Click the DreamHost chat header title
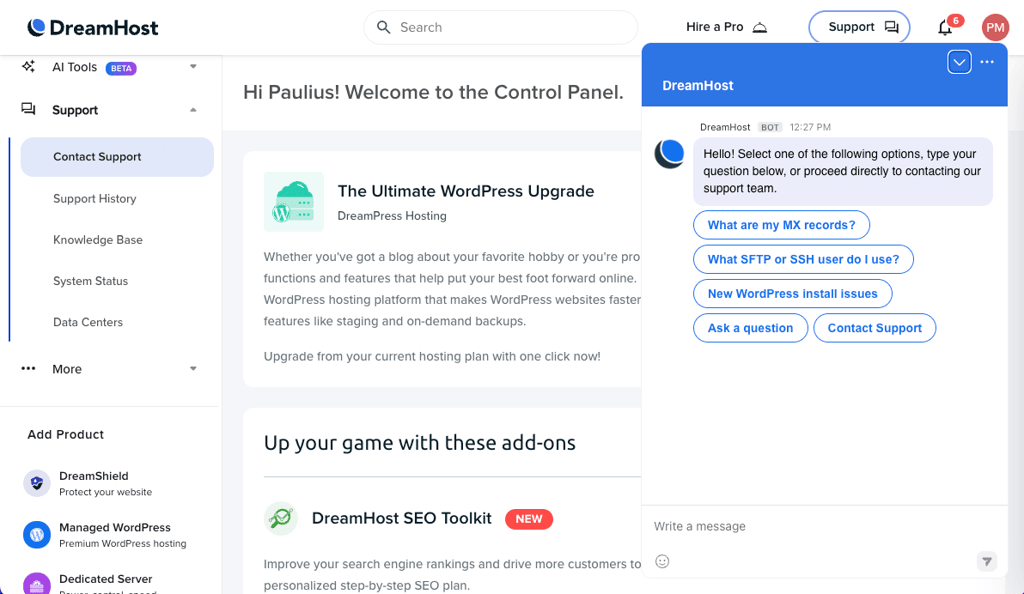The height and width of the screenshot is (594, 1024). tap(697, 86)
